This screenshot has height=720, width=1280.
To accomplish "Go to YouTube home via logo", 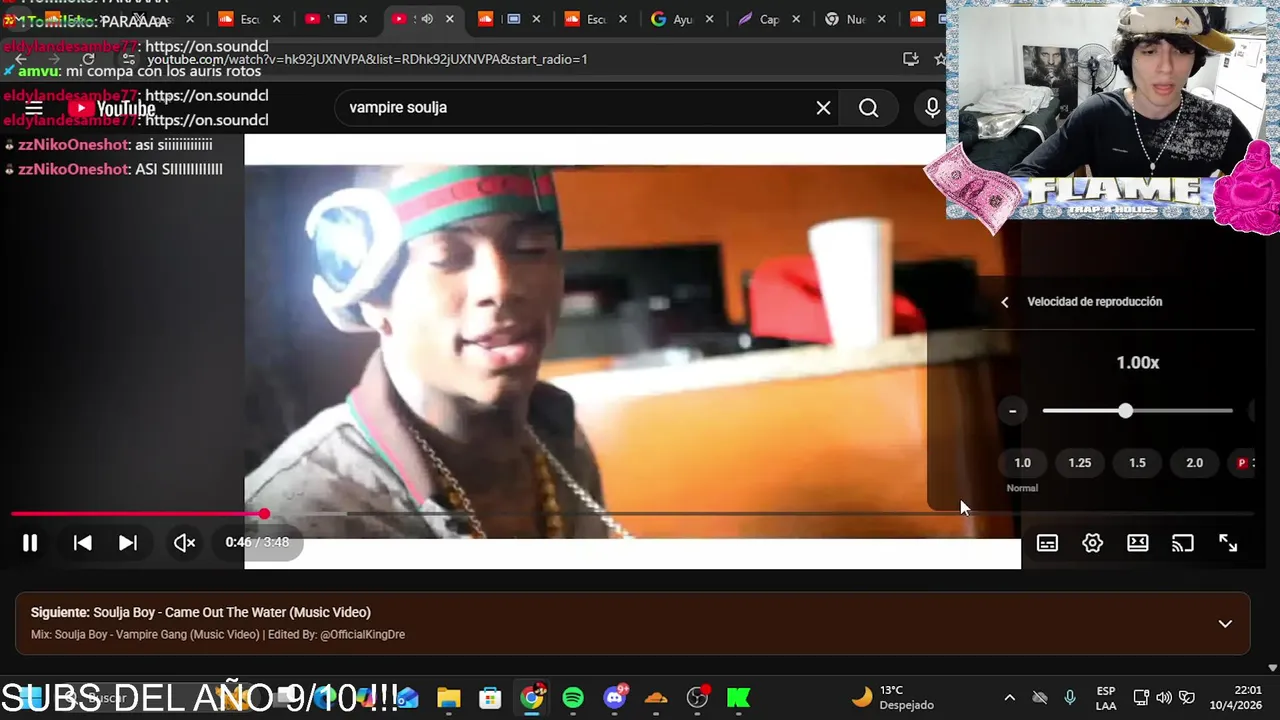I will (112, 108).
